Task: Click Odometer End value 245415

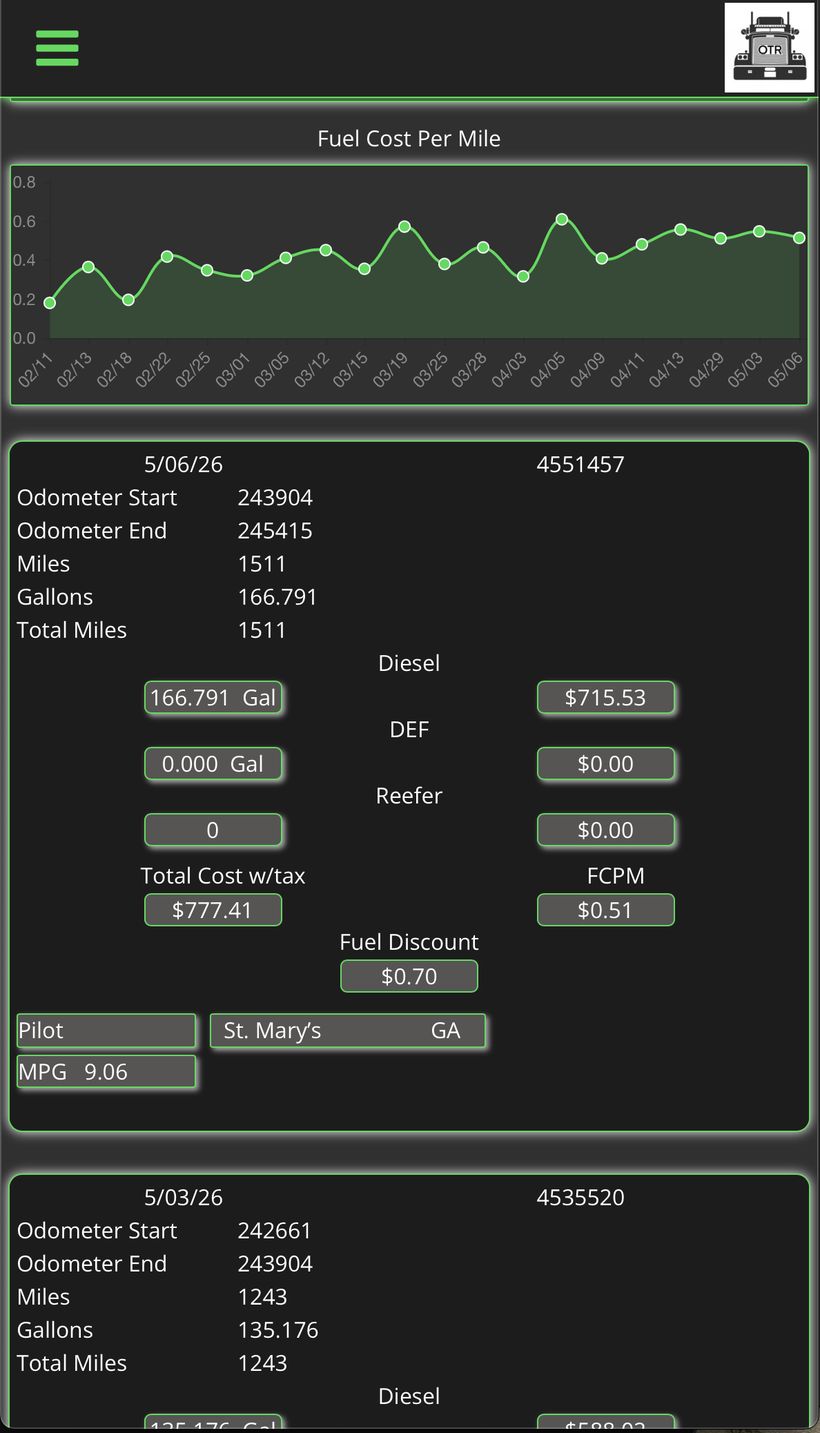Action: tap(275, 530)
